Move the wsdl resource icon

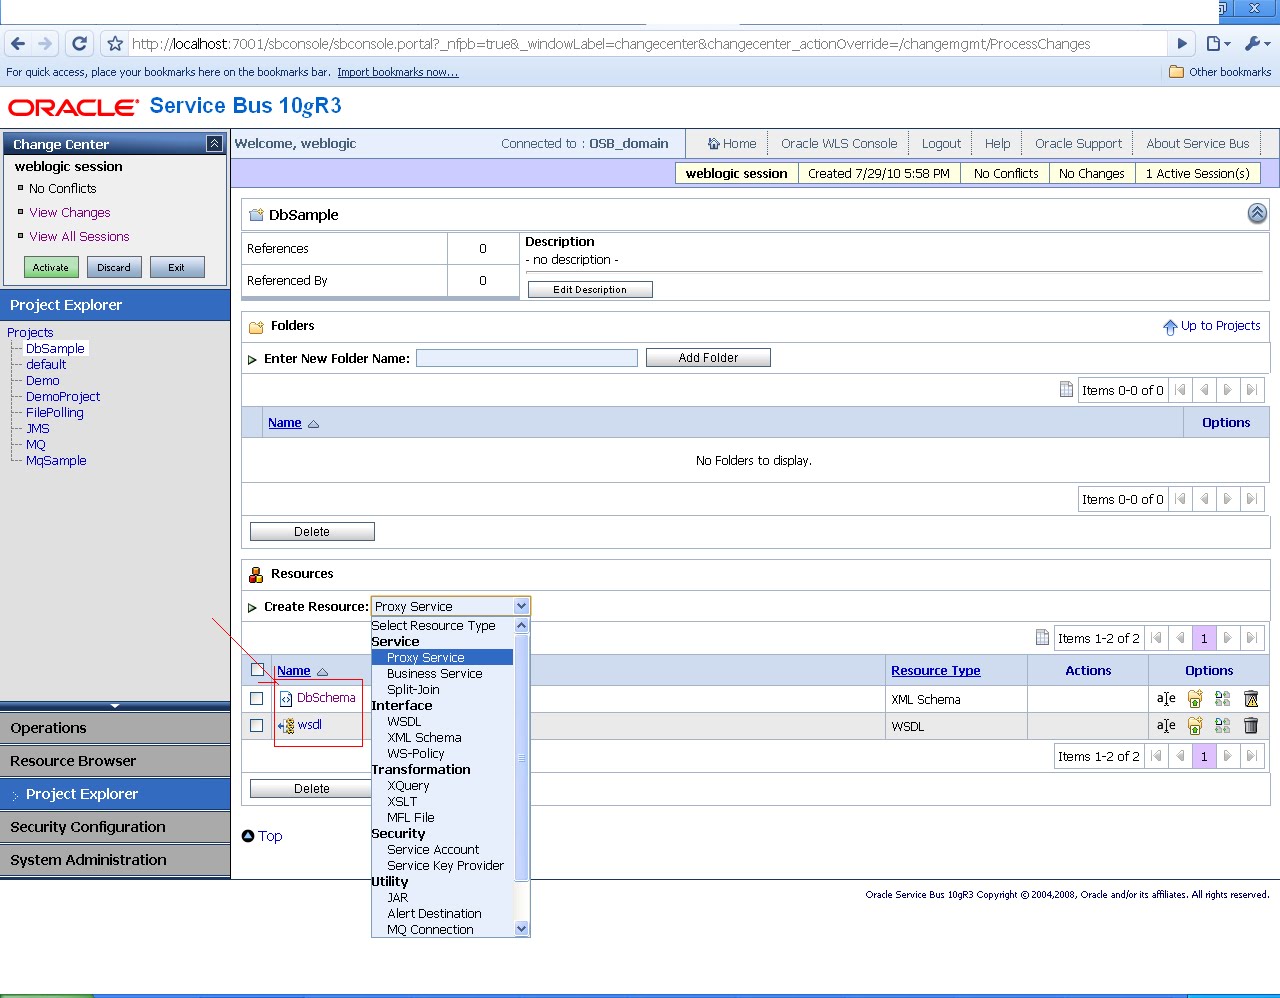(1195, 726)
